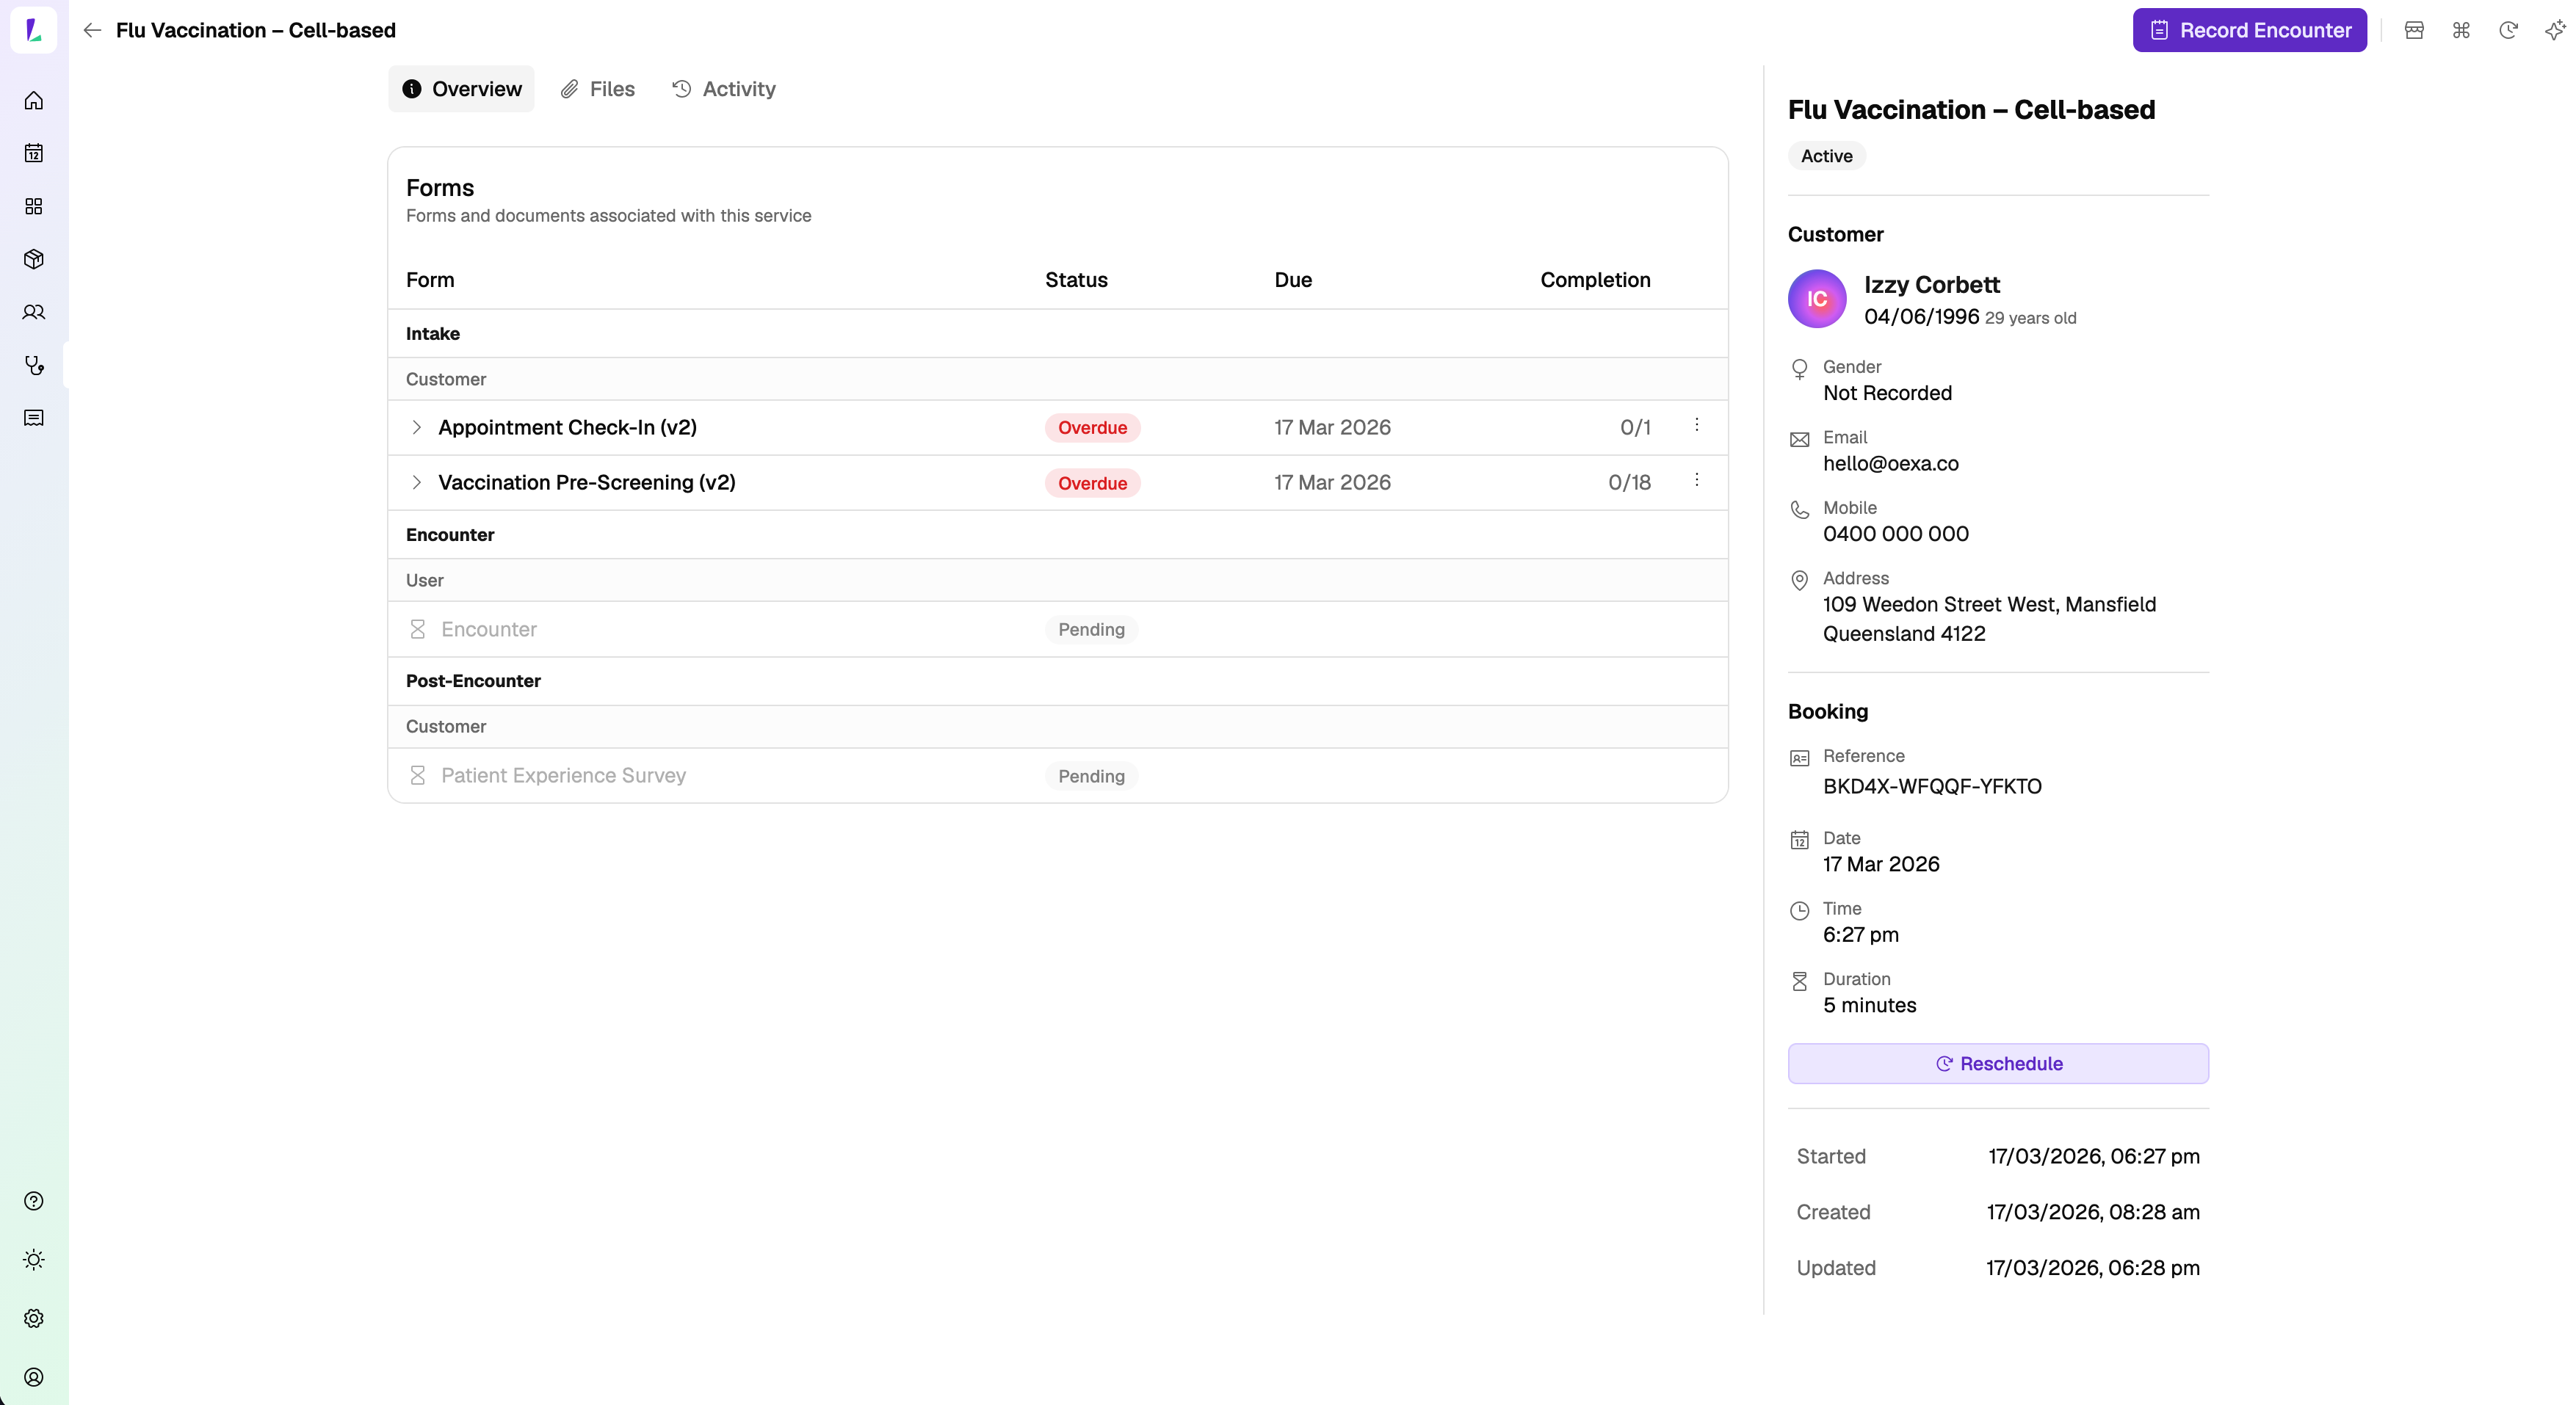Open the Calendar sidebar icon
This screenshot has width=2576, height=1405.
click(34, 154)
